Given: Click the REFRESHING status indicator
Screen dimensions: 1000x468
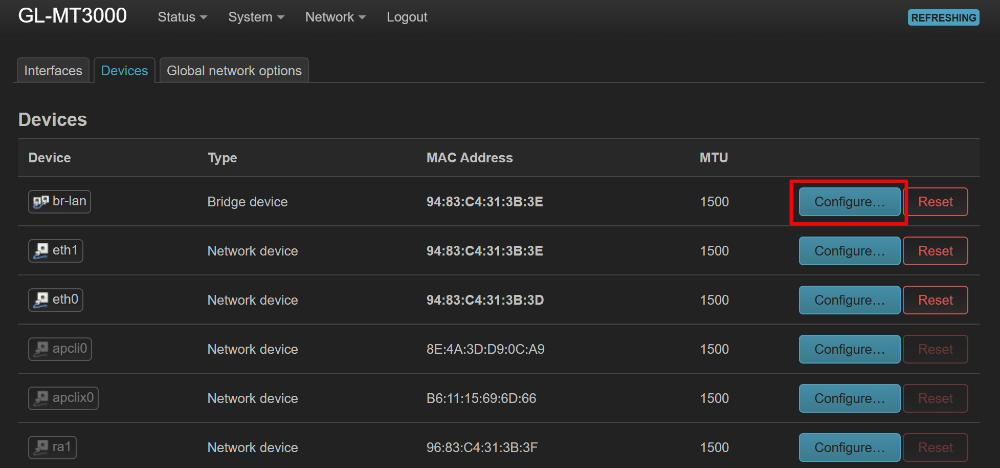Looking at the screenshot, I should [943, 17].
